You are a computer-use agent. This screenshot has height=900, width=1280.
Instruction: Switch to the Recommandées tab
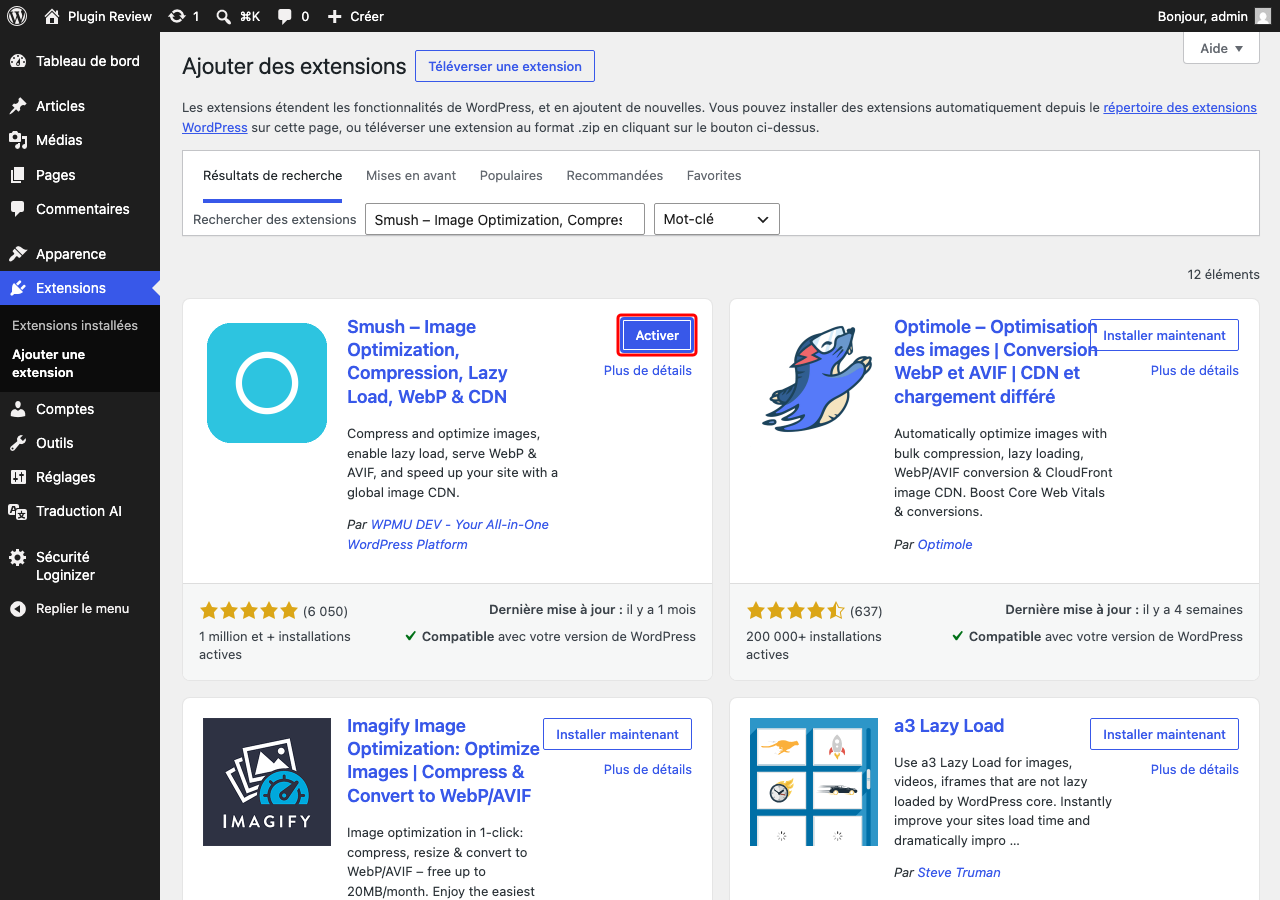[615, 176]
